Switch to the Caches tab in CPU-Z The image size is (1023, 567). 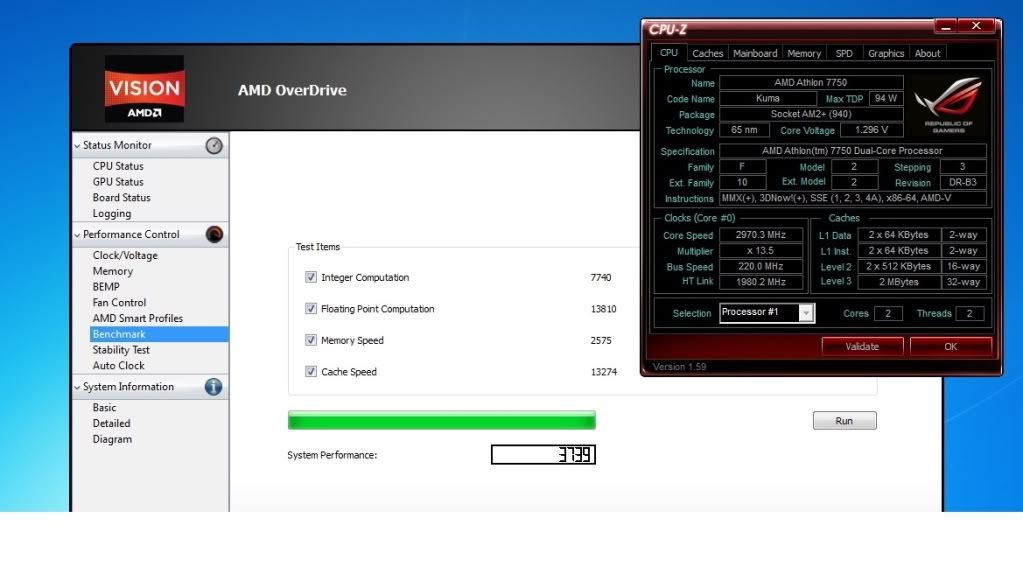point(707,54)
